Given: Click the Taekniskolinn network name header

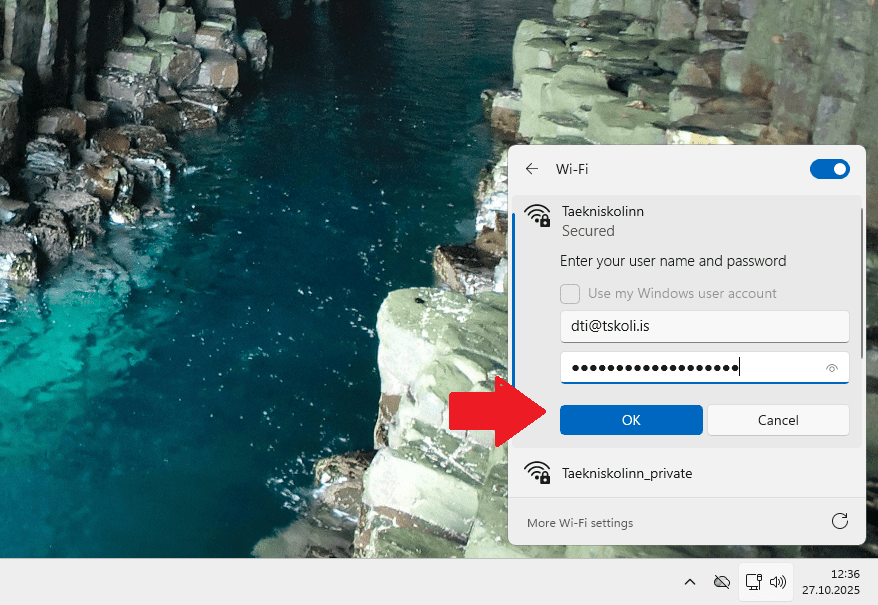Looking at the screenshot, I should point(603,211).
